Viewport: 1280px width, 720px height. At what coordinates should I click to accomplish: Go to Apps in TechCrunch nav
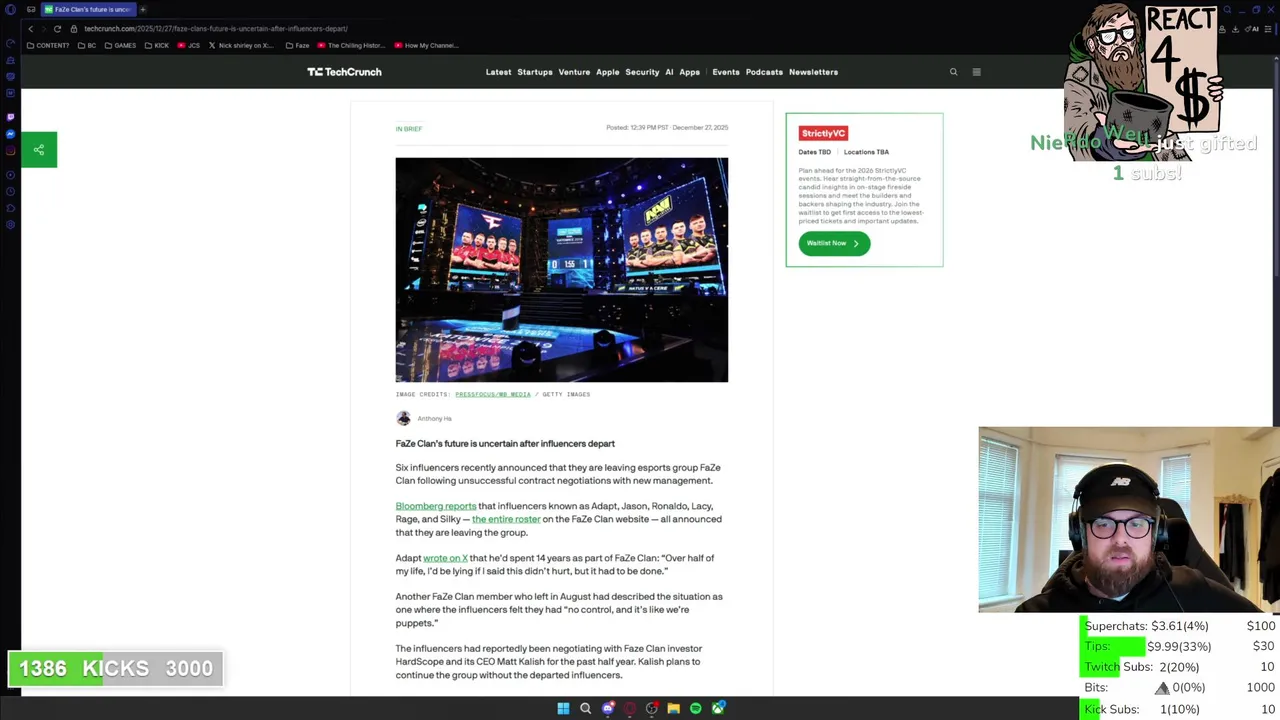click(x=689, y=72)
